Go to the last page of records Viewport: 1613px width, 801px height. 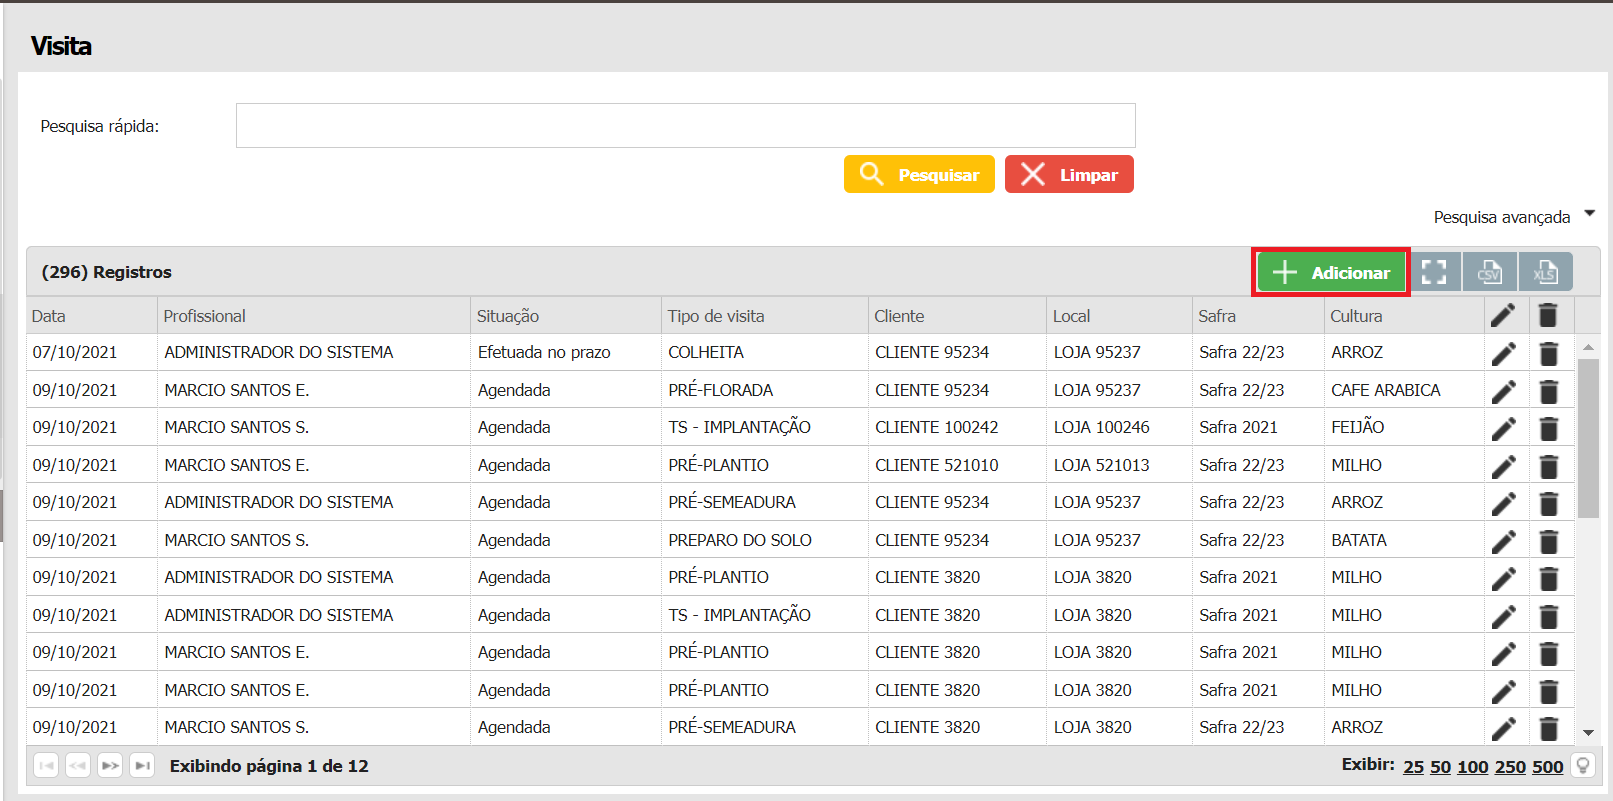tap(143, 765)
